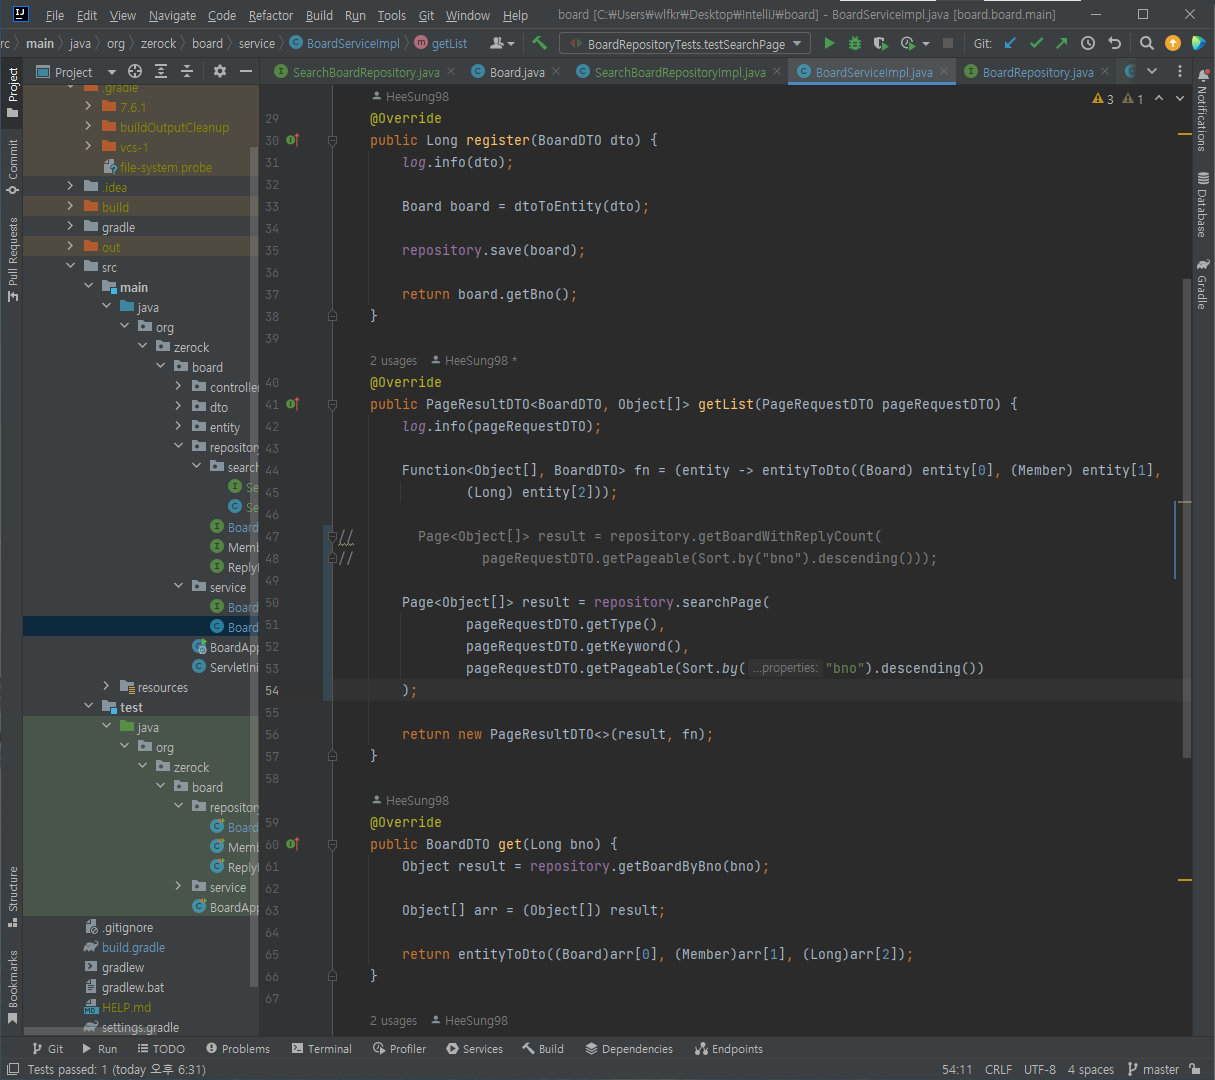Click the editor vertical scrollbar
The height and width of the screenshot is (1080, 1215).
(x=1187, y=518)
